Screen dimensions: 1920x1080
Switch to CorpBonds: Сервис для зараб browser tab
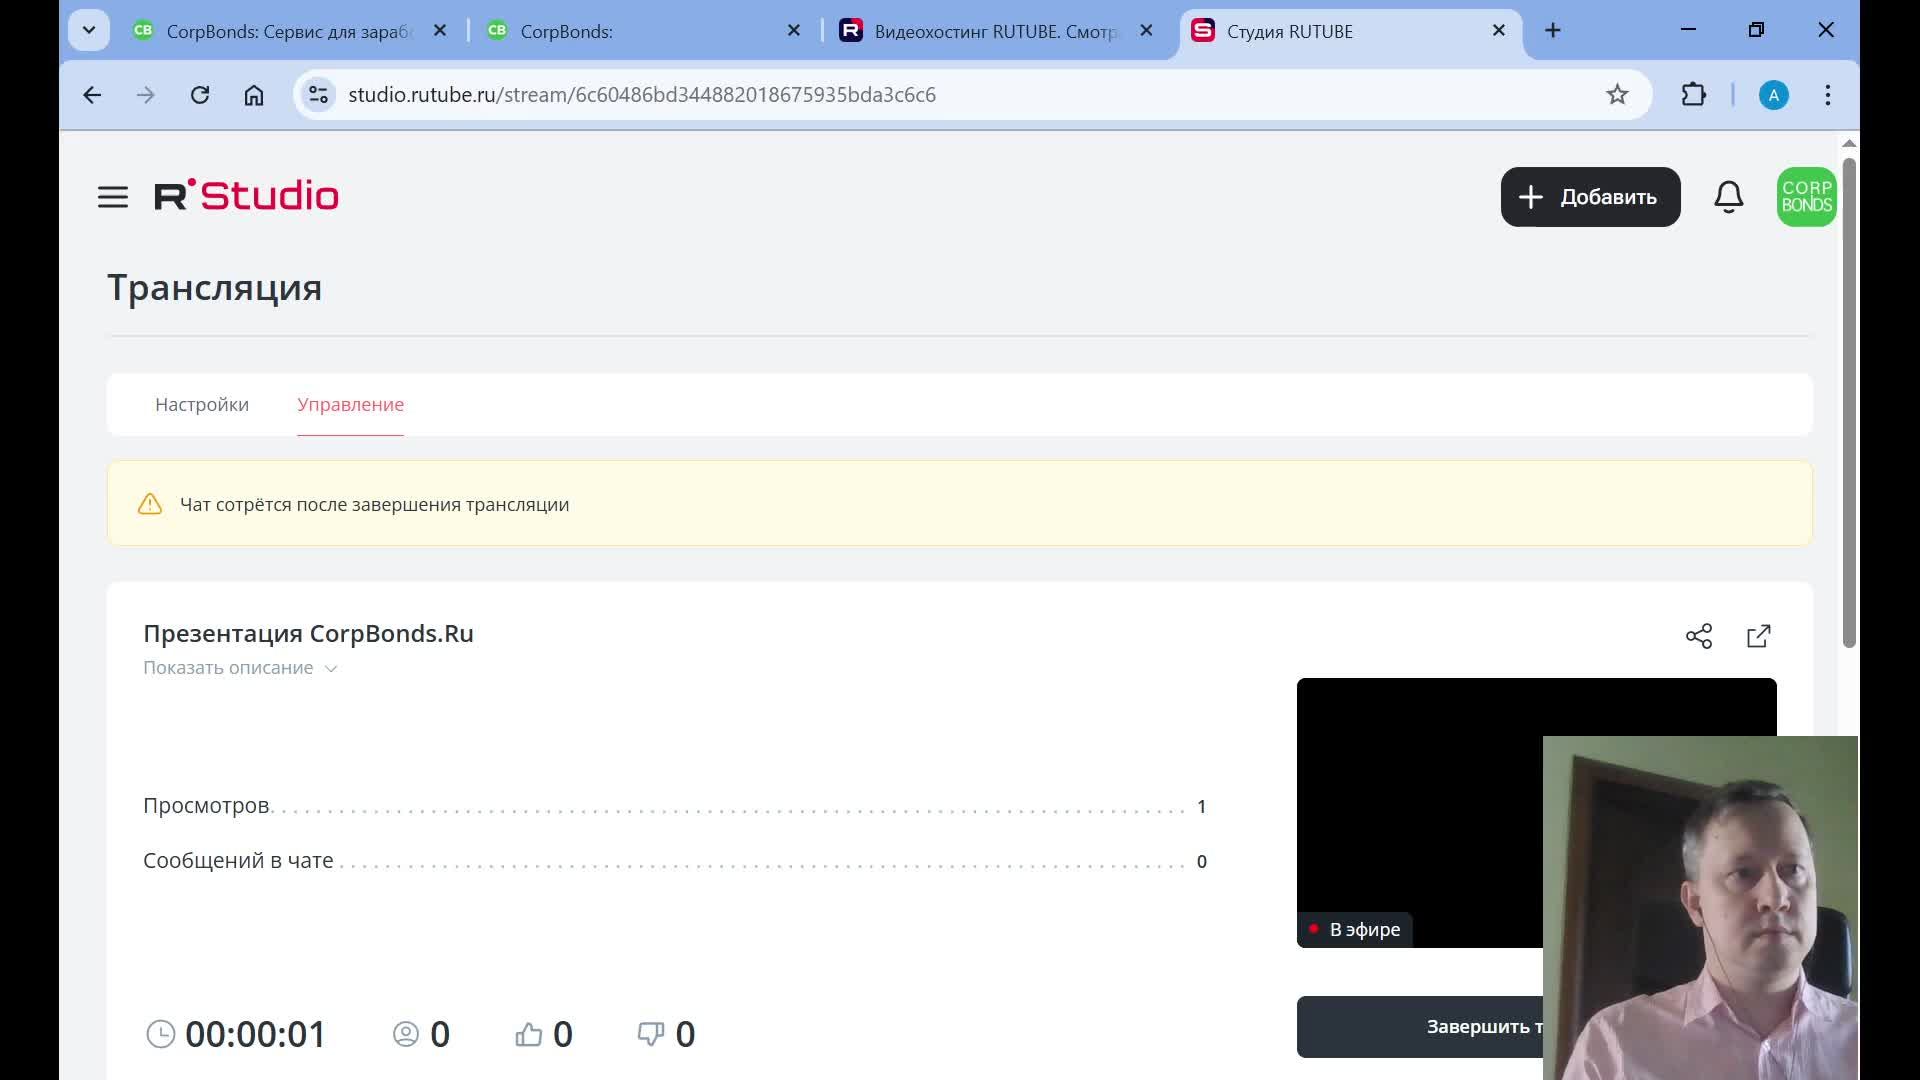click(290, 31)
